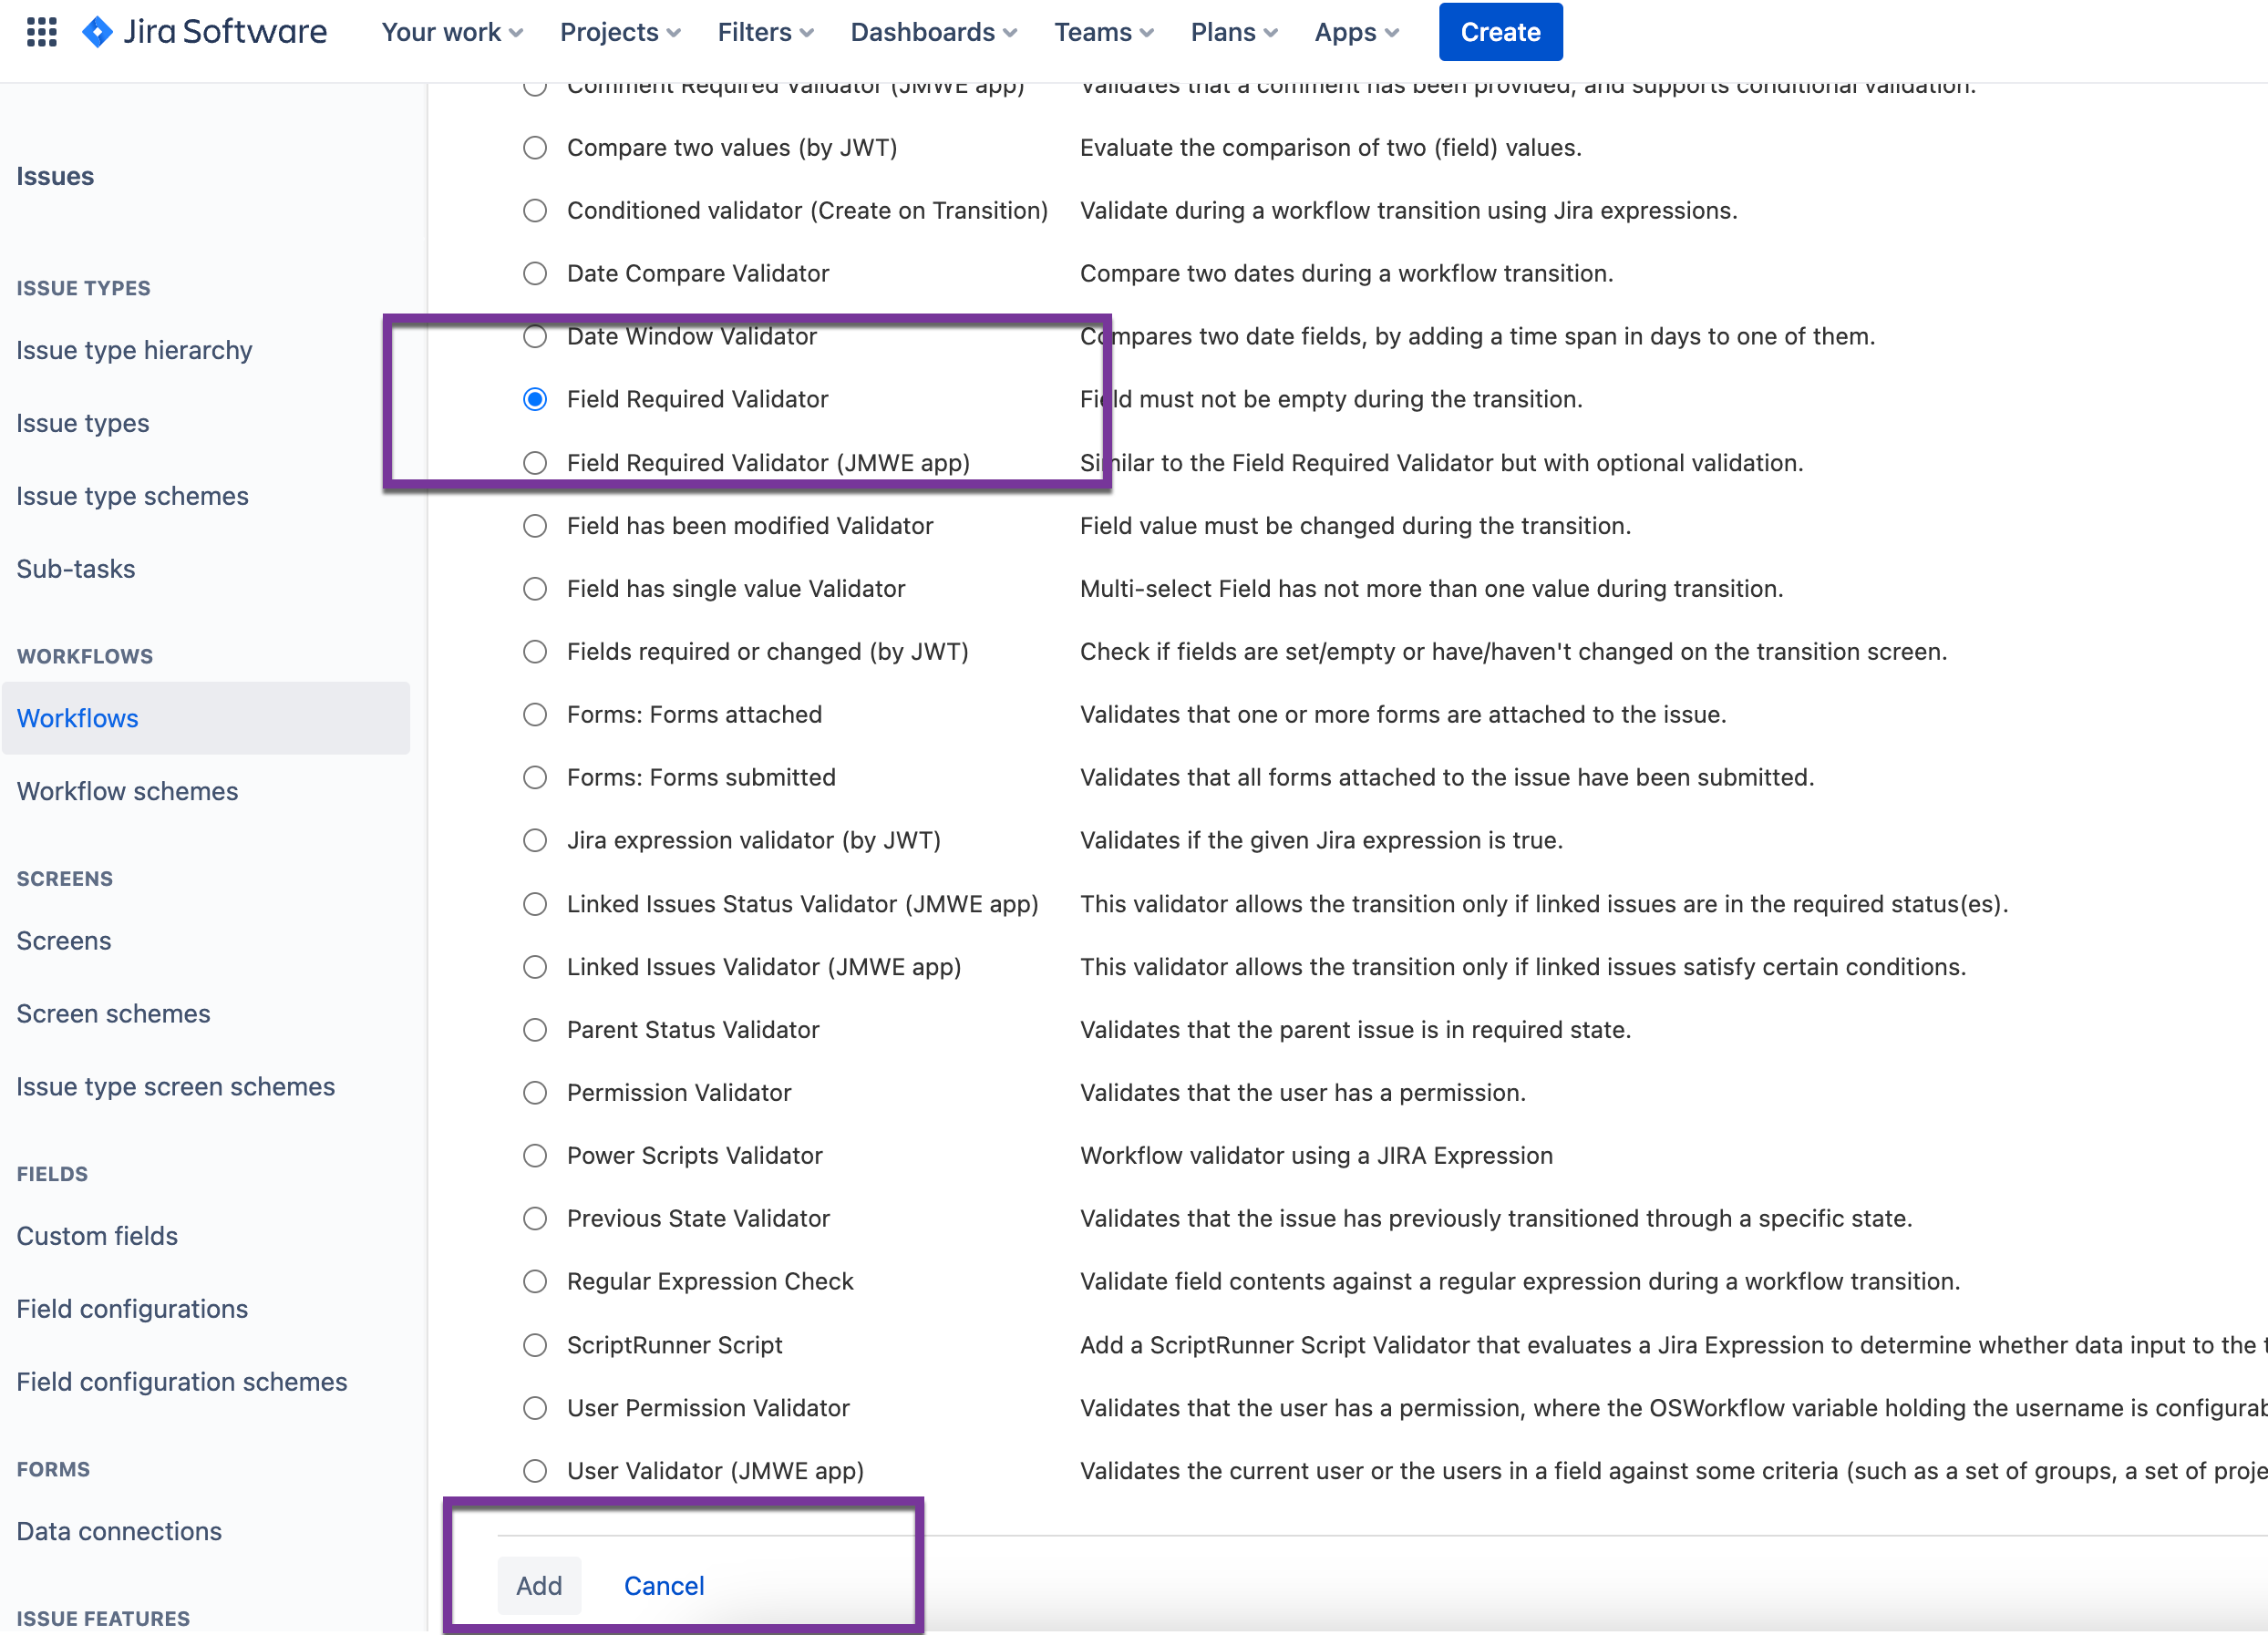Choose the Regular Expression Check radio button
Image resolution: width=2268 pixels, height=1635 pixels.
coord(535,1281)
